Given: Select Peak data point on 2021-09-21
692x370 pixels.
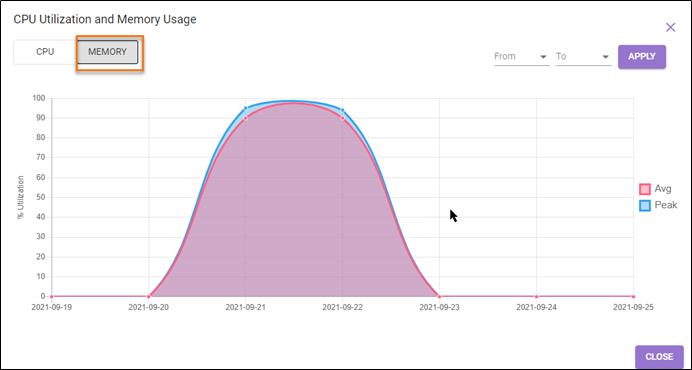Looking at the screenshot, I should click(245, 108).
